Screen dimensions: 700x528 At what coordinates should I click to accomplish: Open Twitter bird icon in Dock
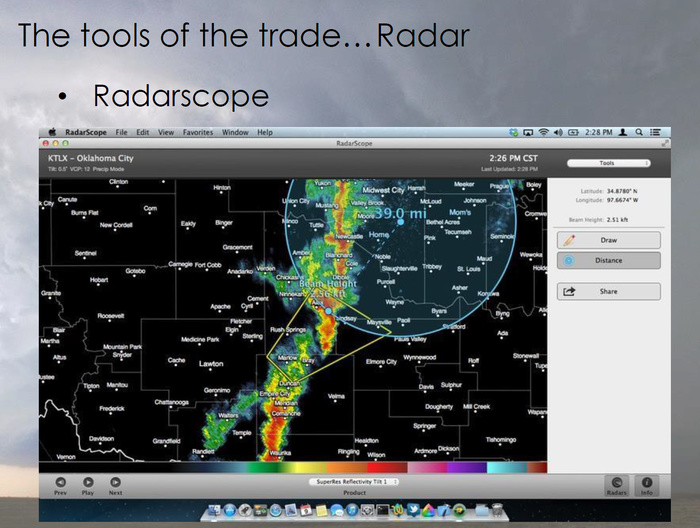coord(413,510)
